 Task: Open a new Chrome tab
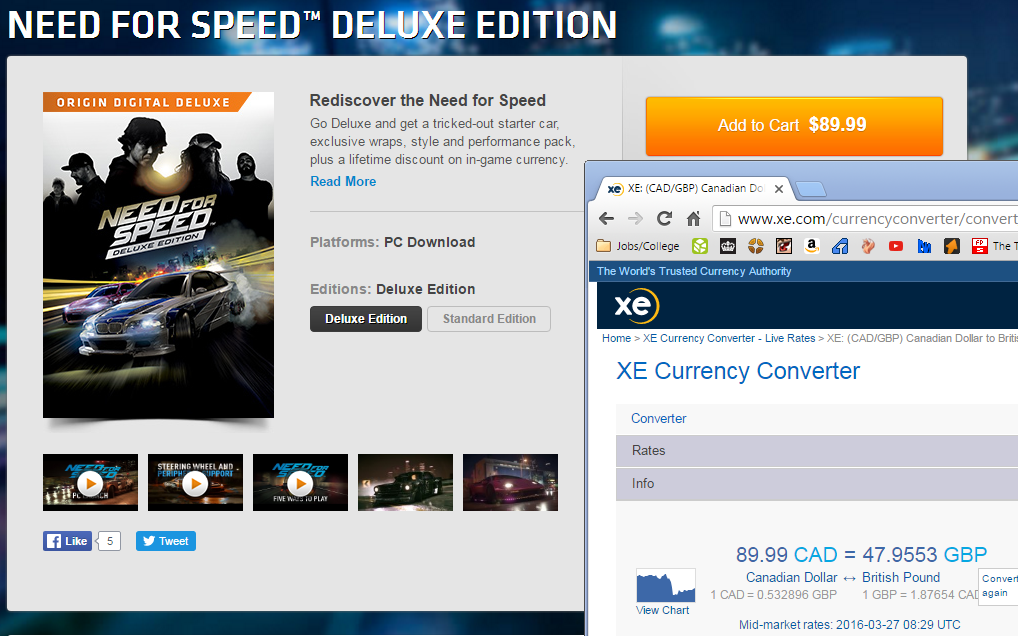(810, 189)
